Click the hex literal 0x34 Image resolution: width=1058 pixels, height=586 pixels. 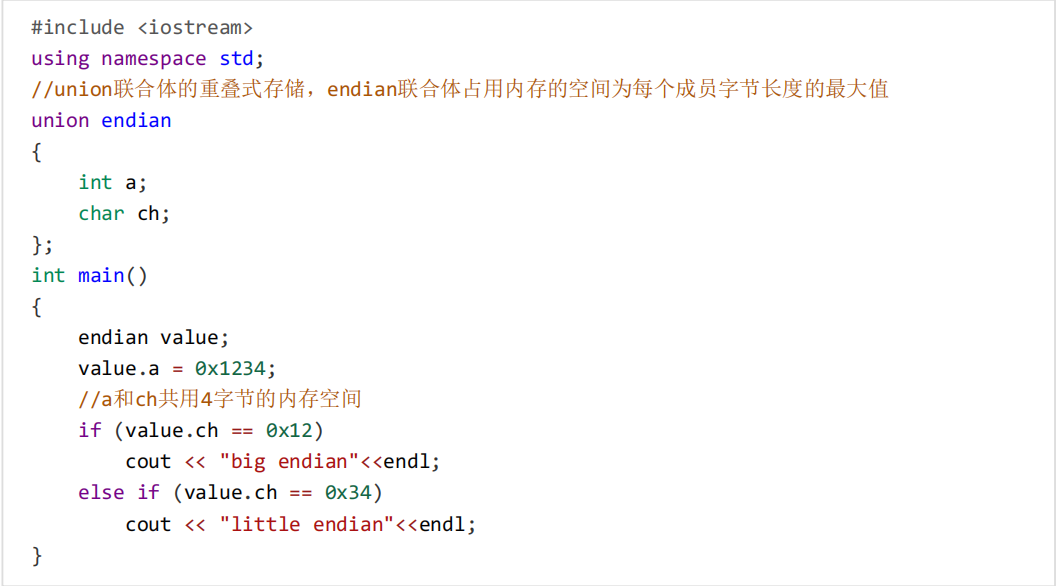[348, 492]
